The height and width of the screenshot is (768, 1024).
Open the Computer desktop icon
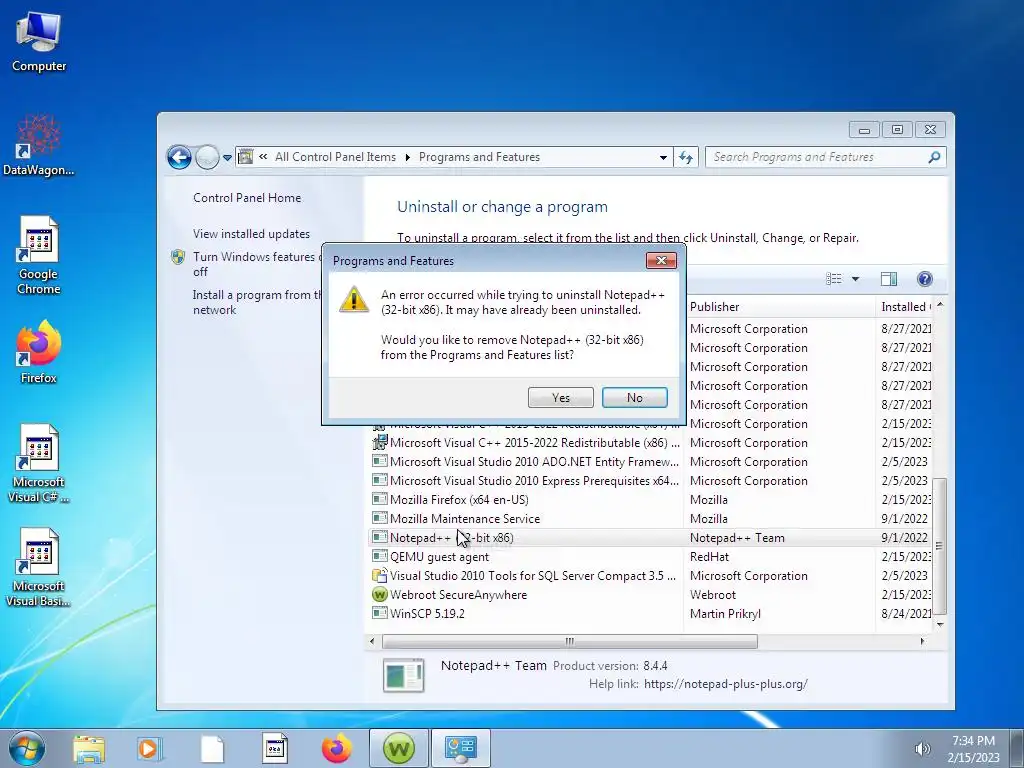39,42
